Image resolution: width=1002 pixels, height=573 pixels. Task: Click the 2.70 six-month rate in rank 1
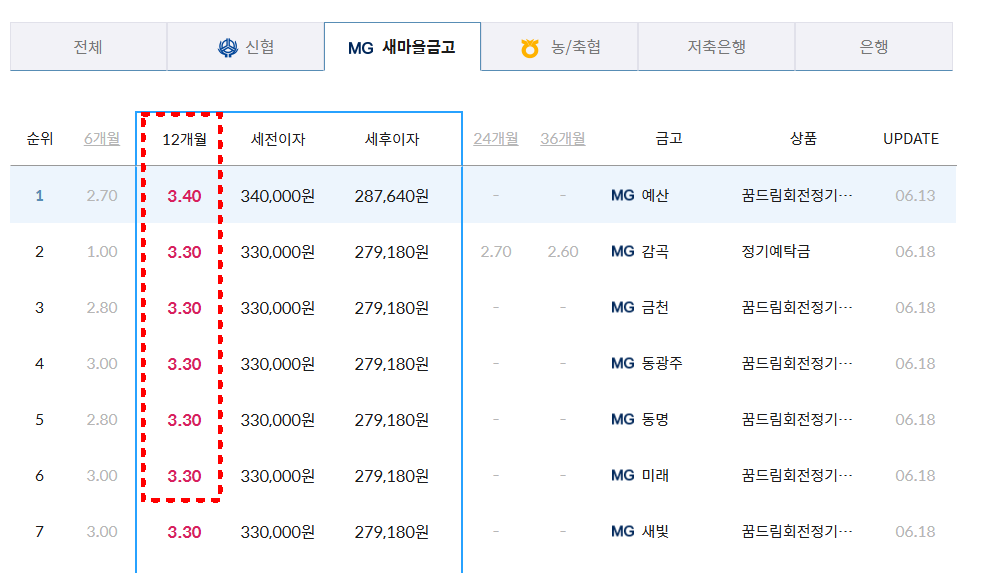(x=102, y=195)
